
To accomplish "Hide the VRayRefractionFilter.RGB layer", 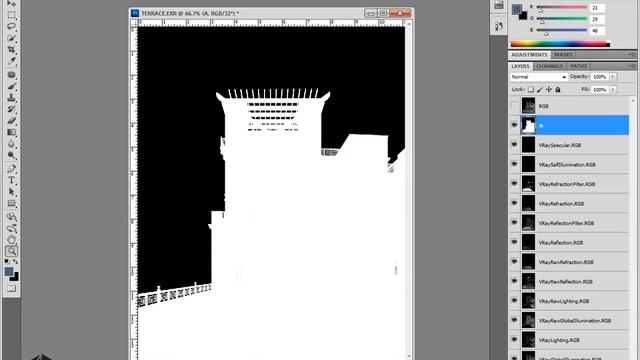I will 514,184.
